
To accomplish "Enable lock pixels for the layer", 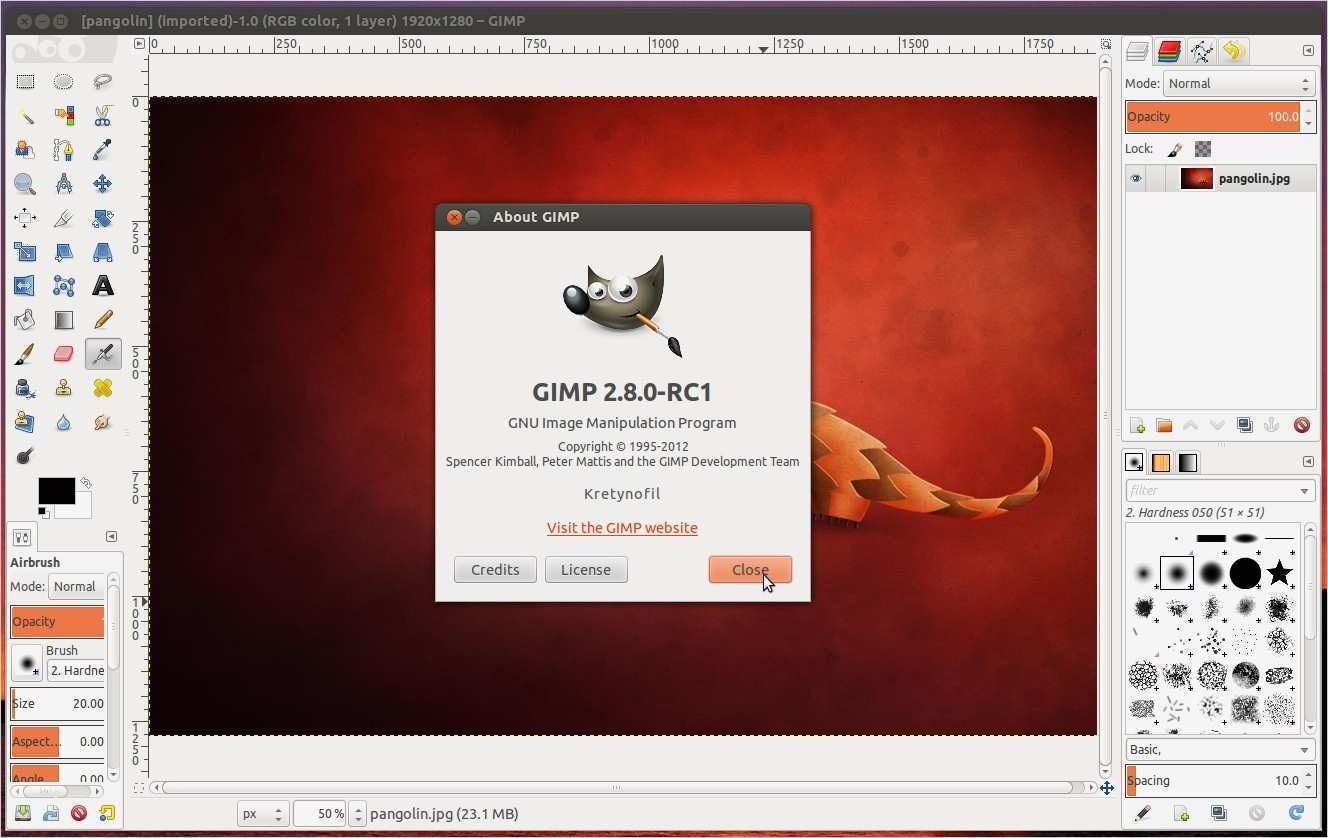I will pyautogui.click(x=1175, y=148).
